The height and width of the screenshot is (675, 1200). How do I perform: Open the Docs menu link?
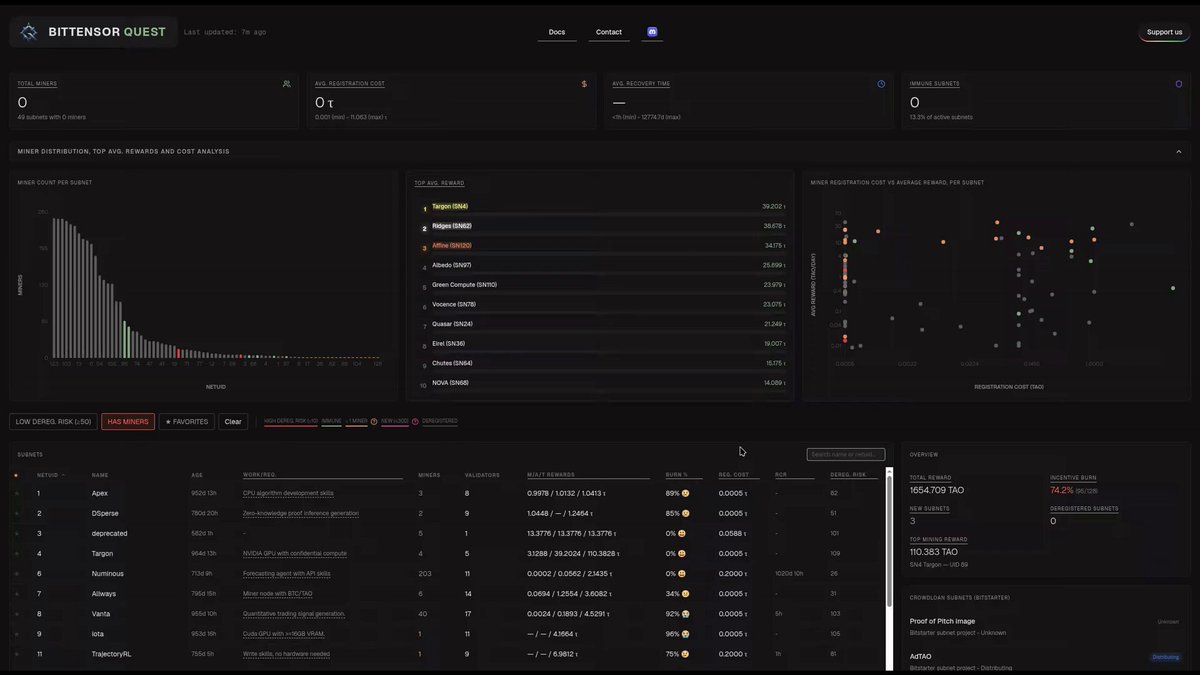(557, 32)
